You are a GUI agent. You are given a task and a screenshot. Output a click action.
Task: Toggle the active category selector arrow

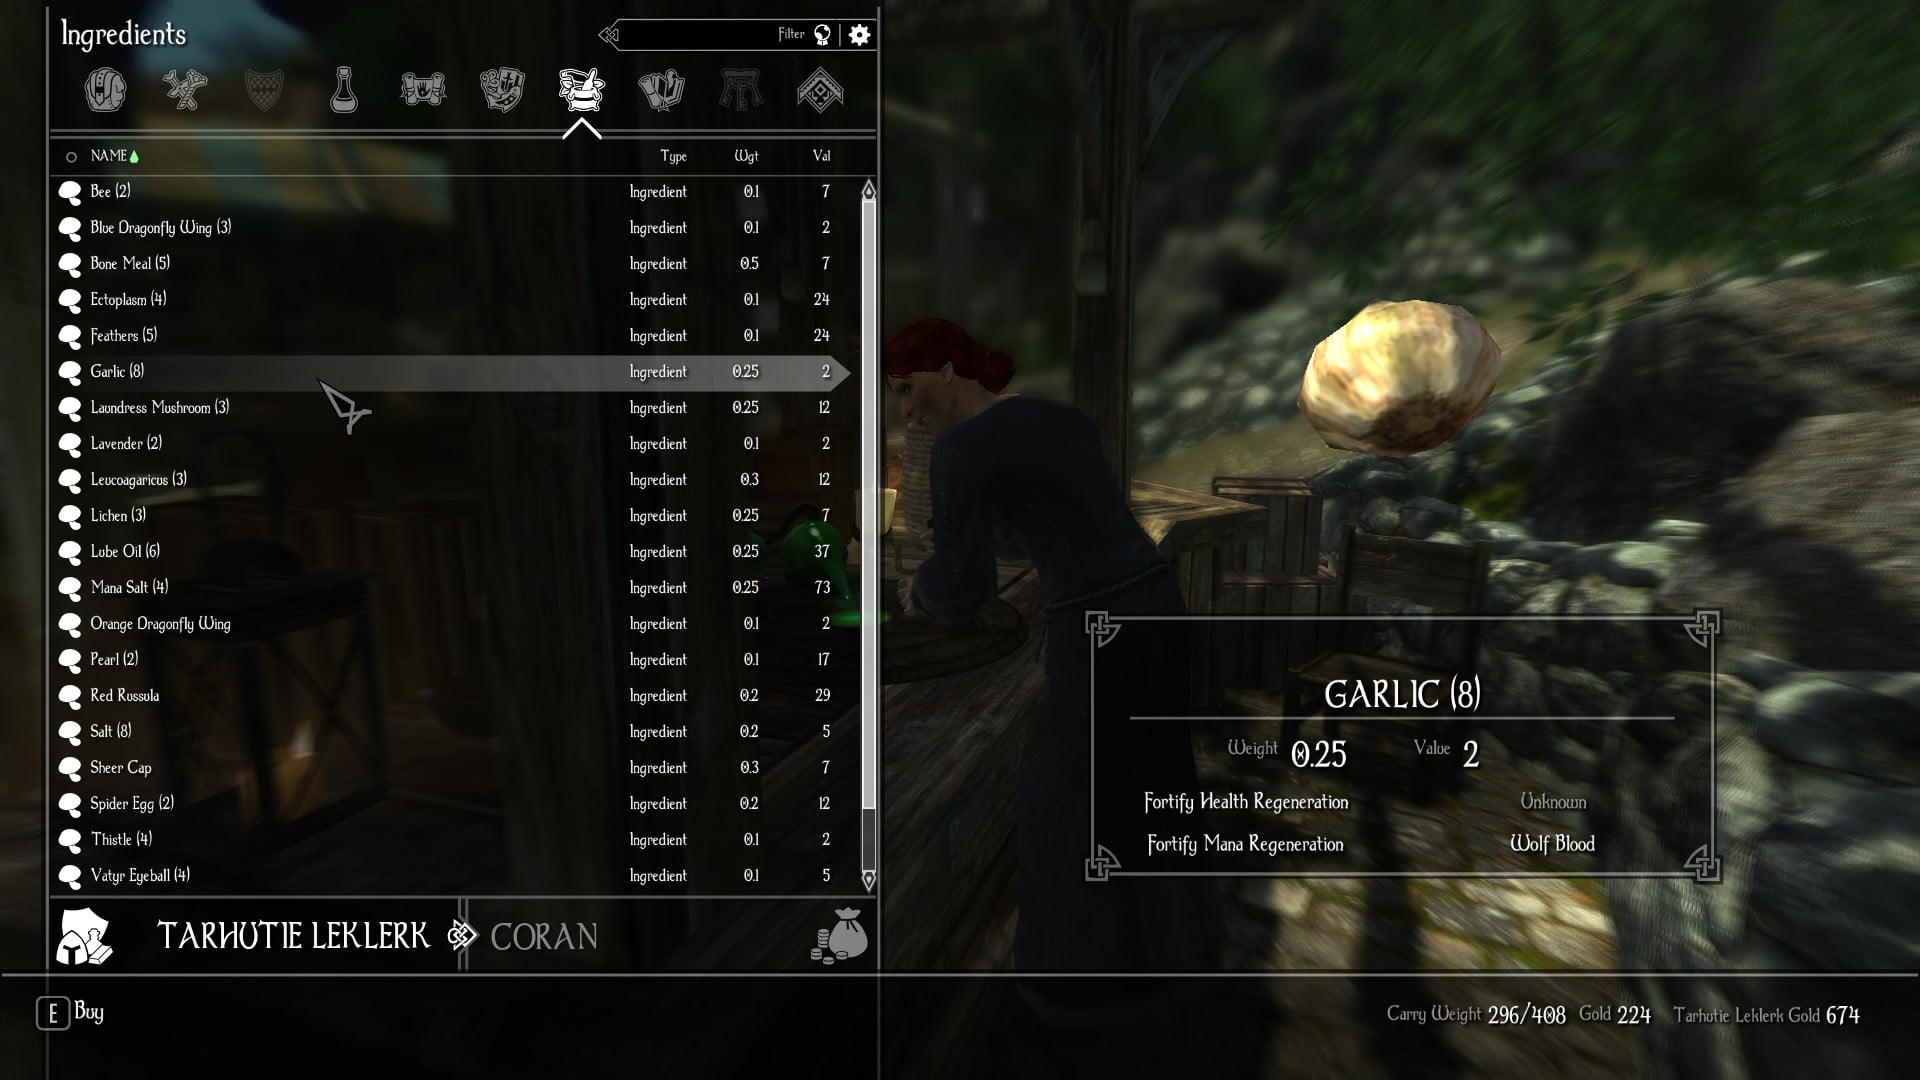click(580, 128)
